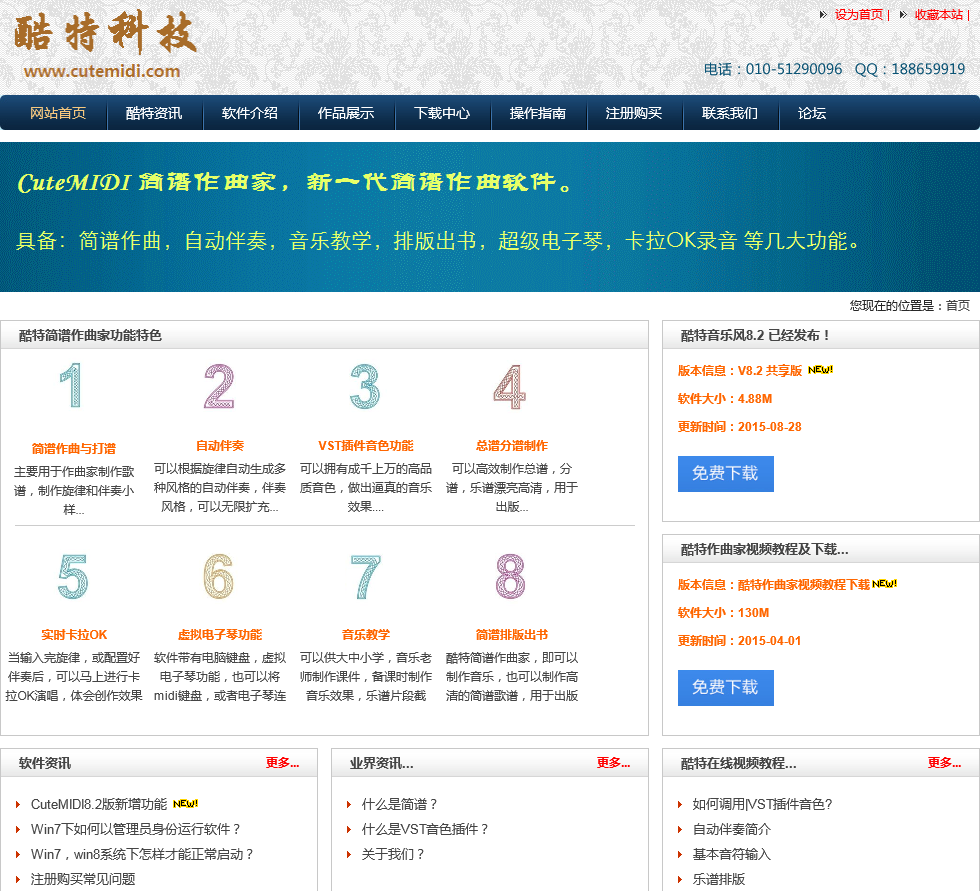This screenshot has height=891, width=980.
Task: Click QQ：188659919 contact text
Action: click(x=910, y=69)
